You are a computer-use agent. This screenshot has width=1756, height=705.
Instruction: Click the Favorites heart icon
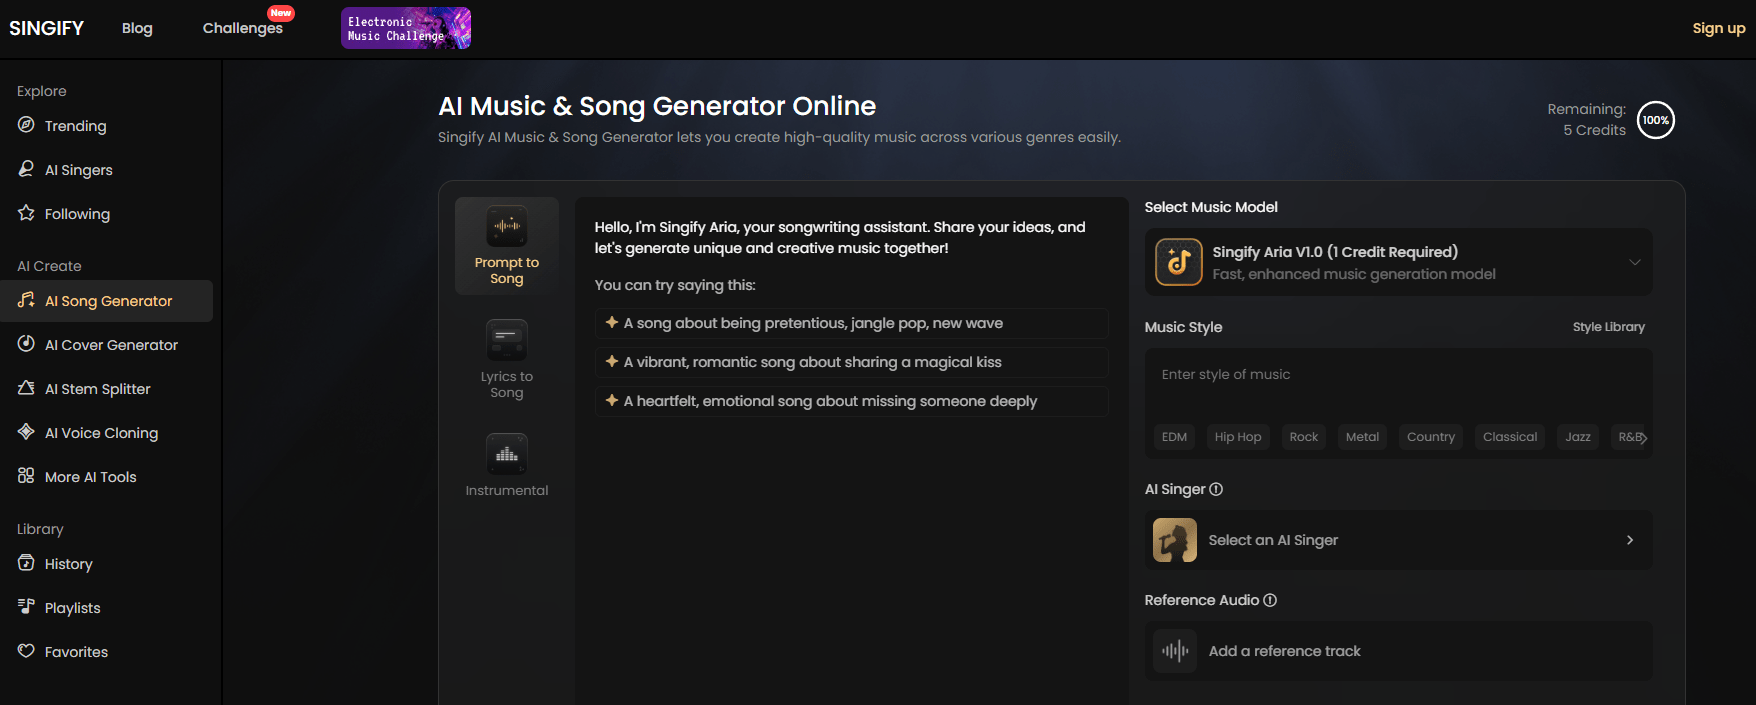click(x=26, y=651)
